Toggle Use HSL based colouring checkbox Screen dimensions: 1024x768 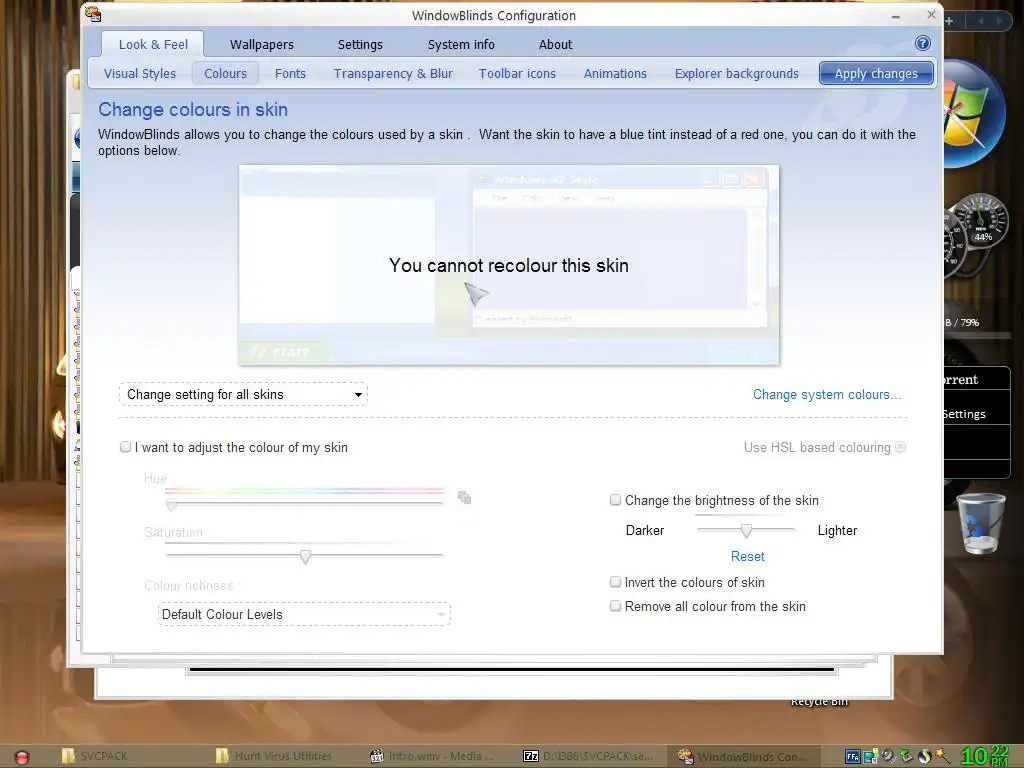(901, 447)
